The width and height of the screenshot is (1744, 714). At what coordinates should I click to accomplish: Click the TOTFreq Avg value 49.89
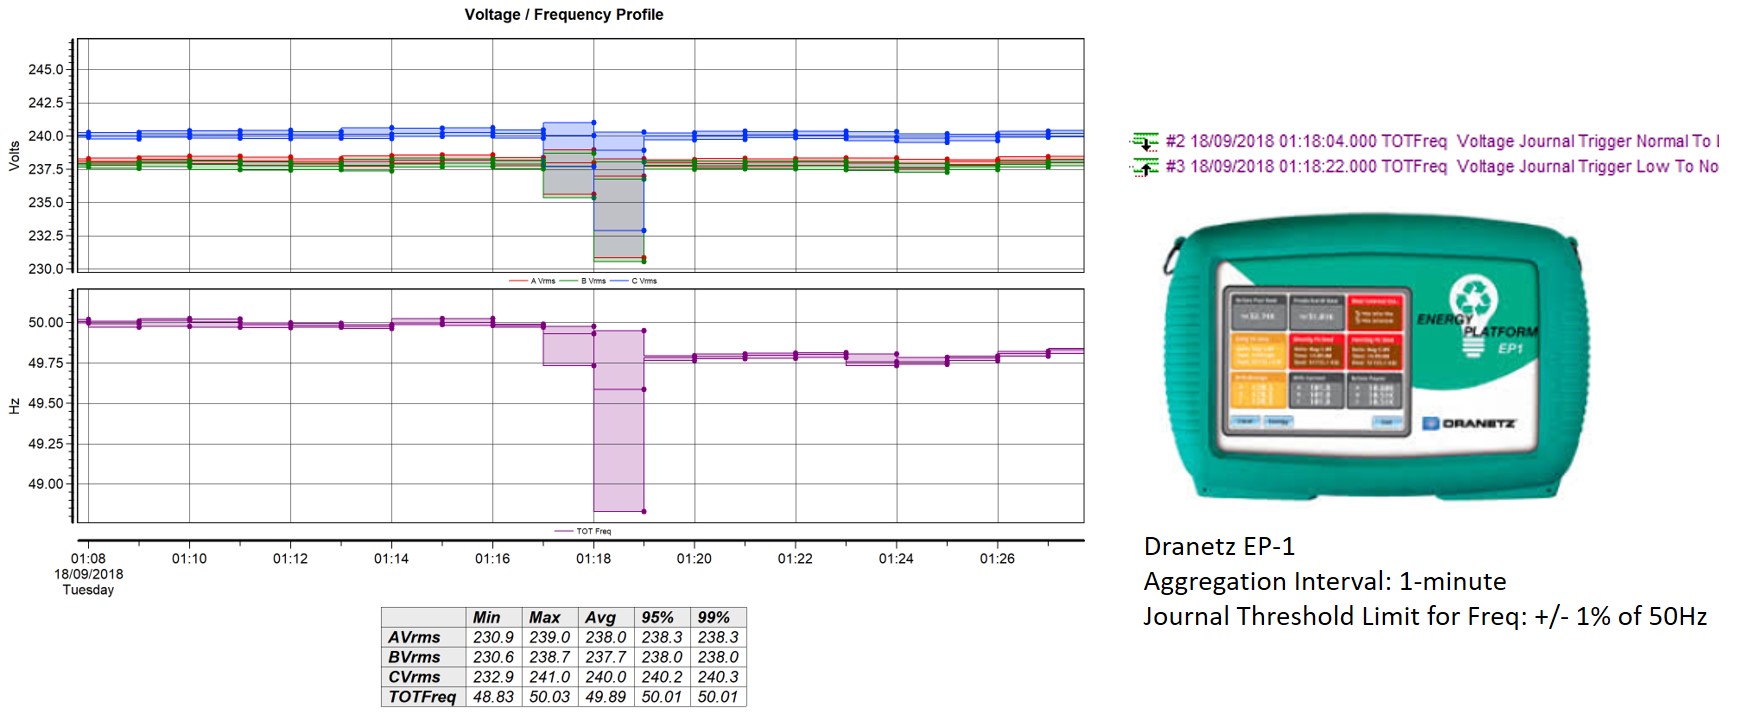pos(606,697)
